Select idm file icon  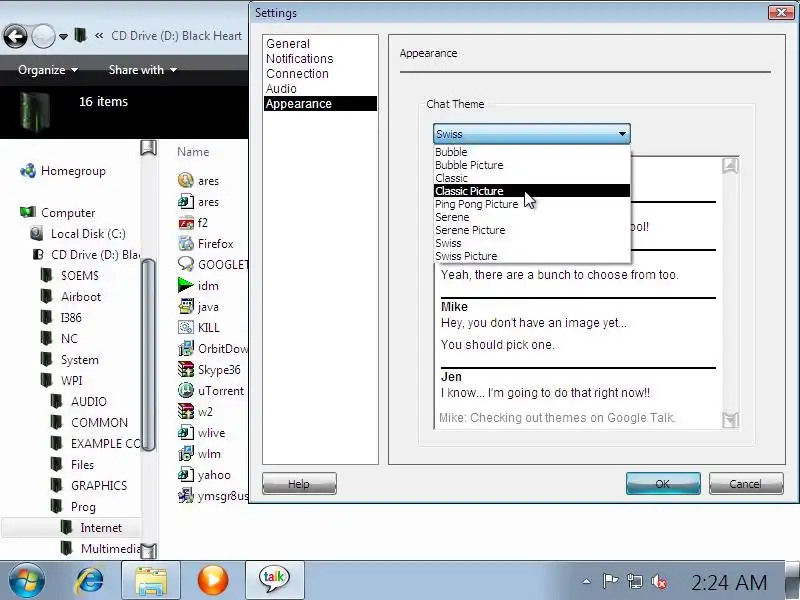186,286
